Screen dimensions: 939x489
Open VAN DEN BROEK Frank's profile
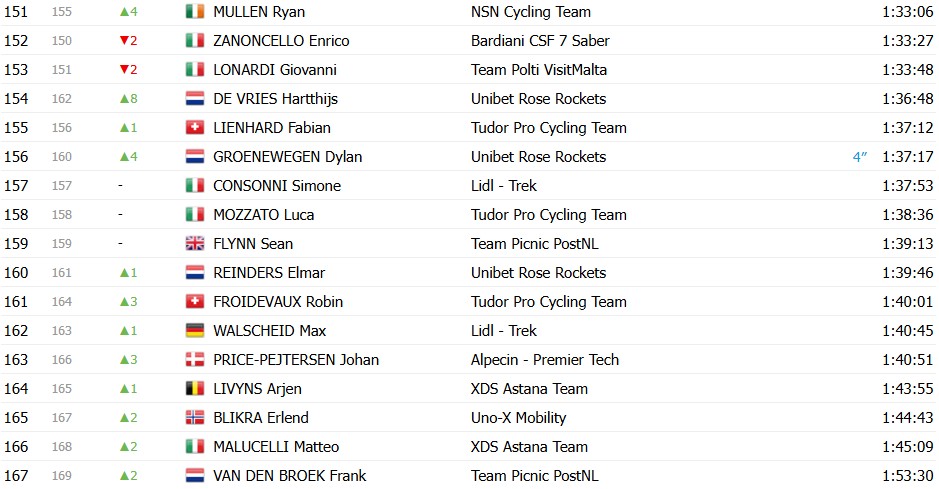[x=289, y=476]
